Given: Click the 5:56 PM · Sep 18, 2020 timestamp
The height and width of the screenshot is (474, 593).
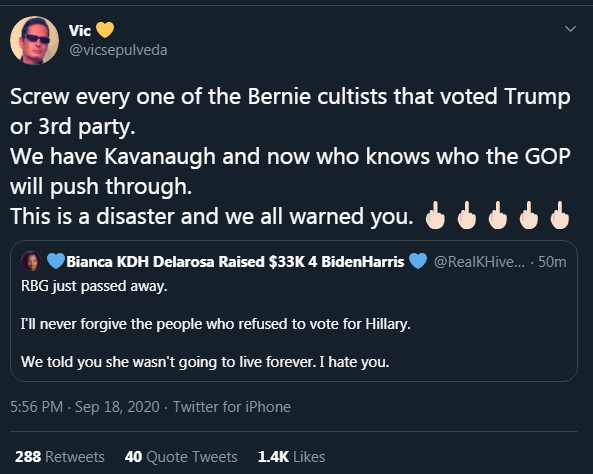Looking at the screenshot, I should (x=85, y=407).
